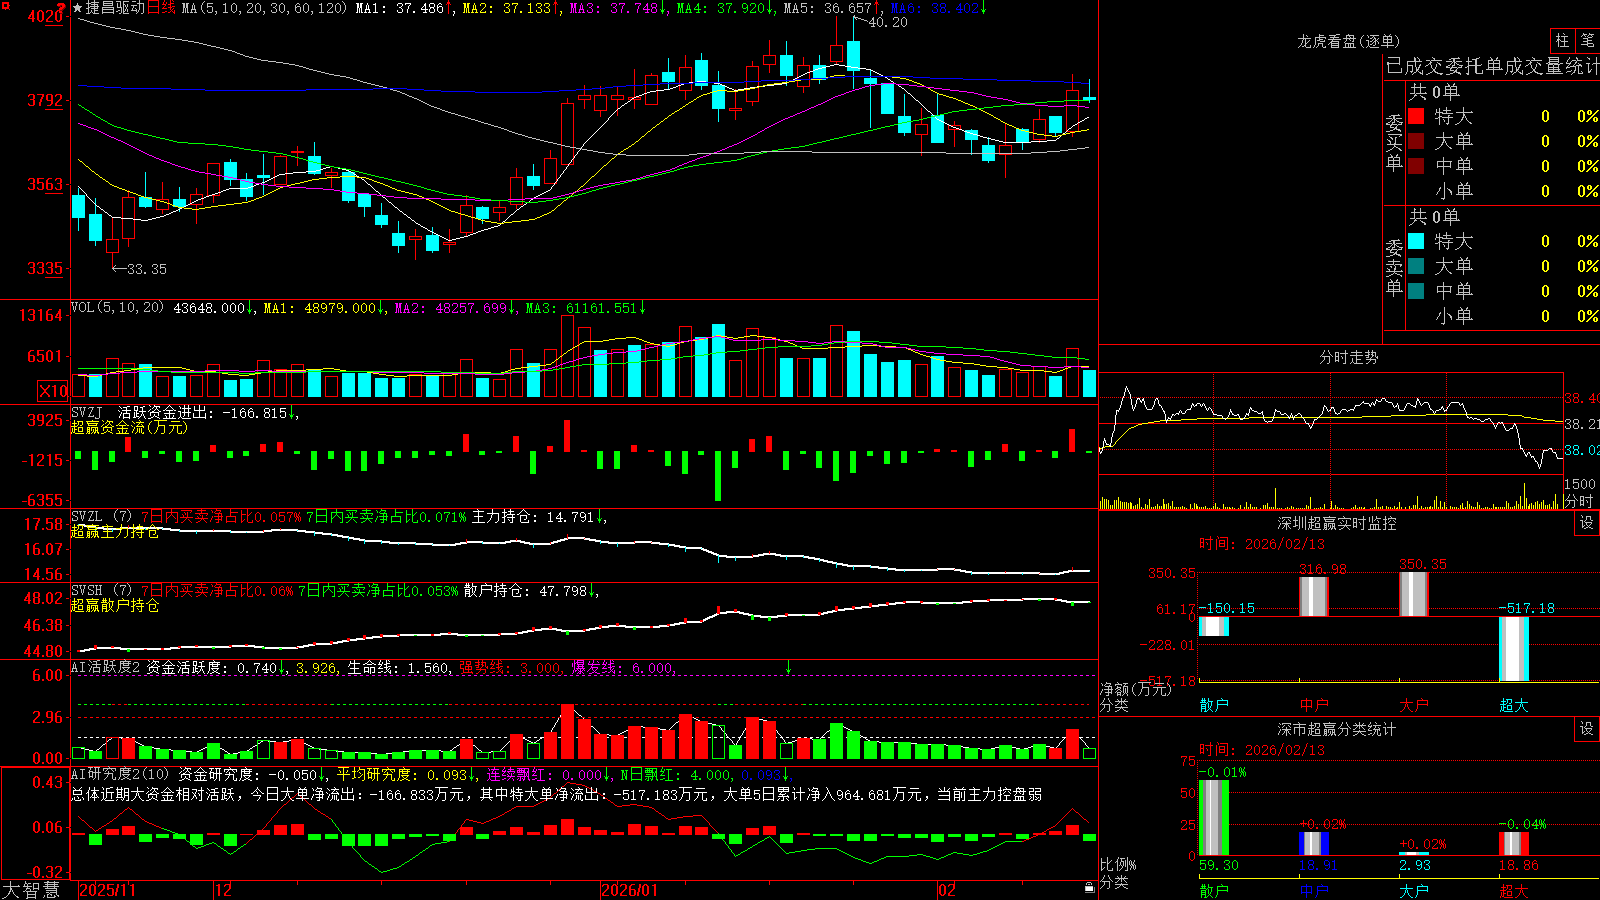Viewport: 1600px width, 900px height.
Task: Click the X10 volume multiplier marker
Action: [53, 391]
